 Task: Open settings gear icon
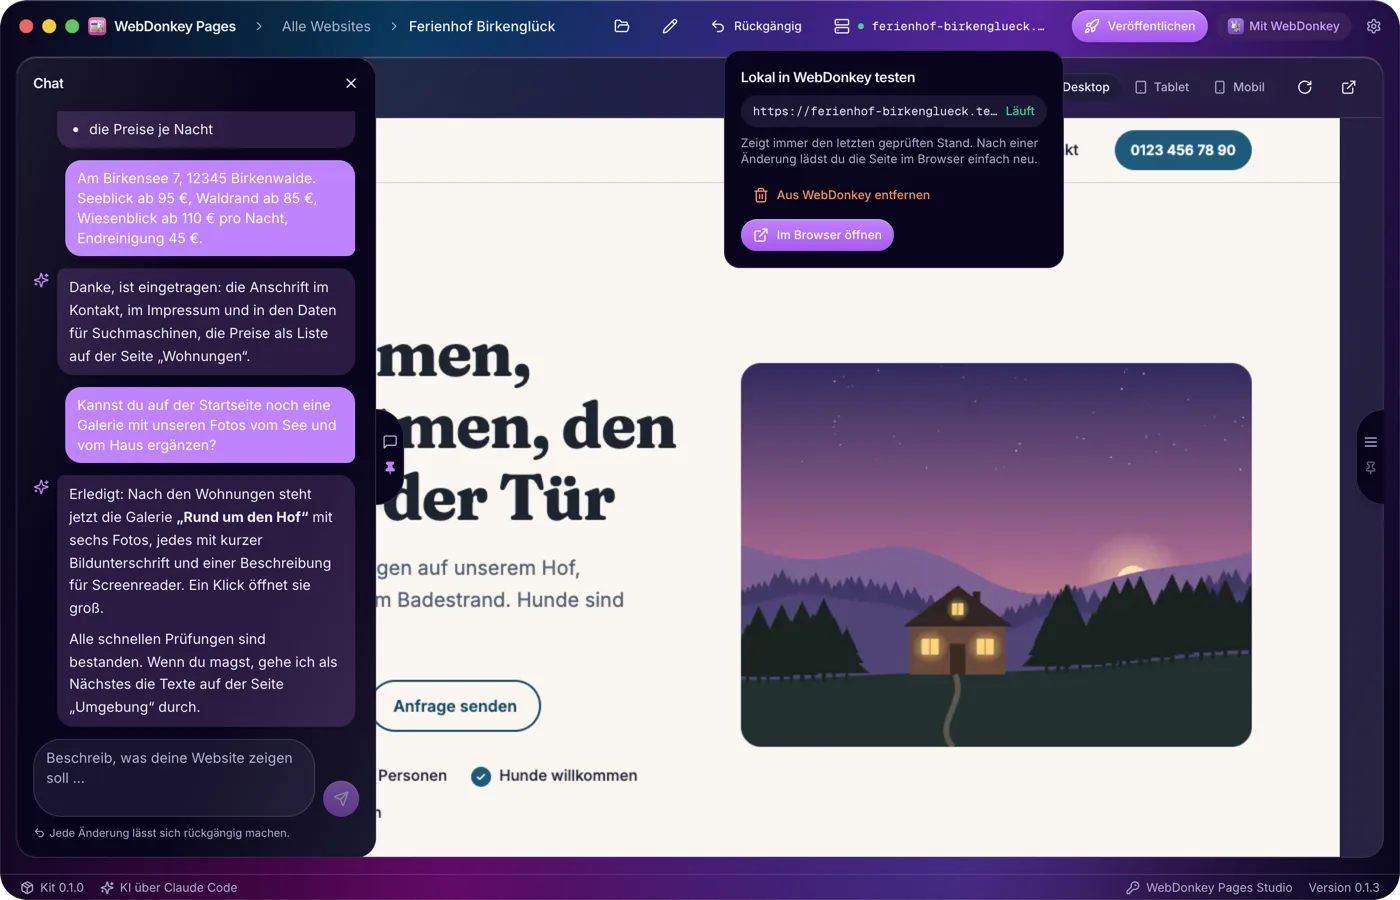tap(1374, 26)
